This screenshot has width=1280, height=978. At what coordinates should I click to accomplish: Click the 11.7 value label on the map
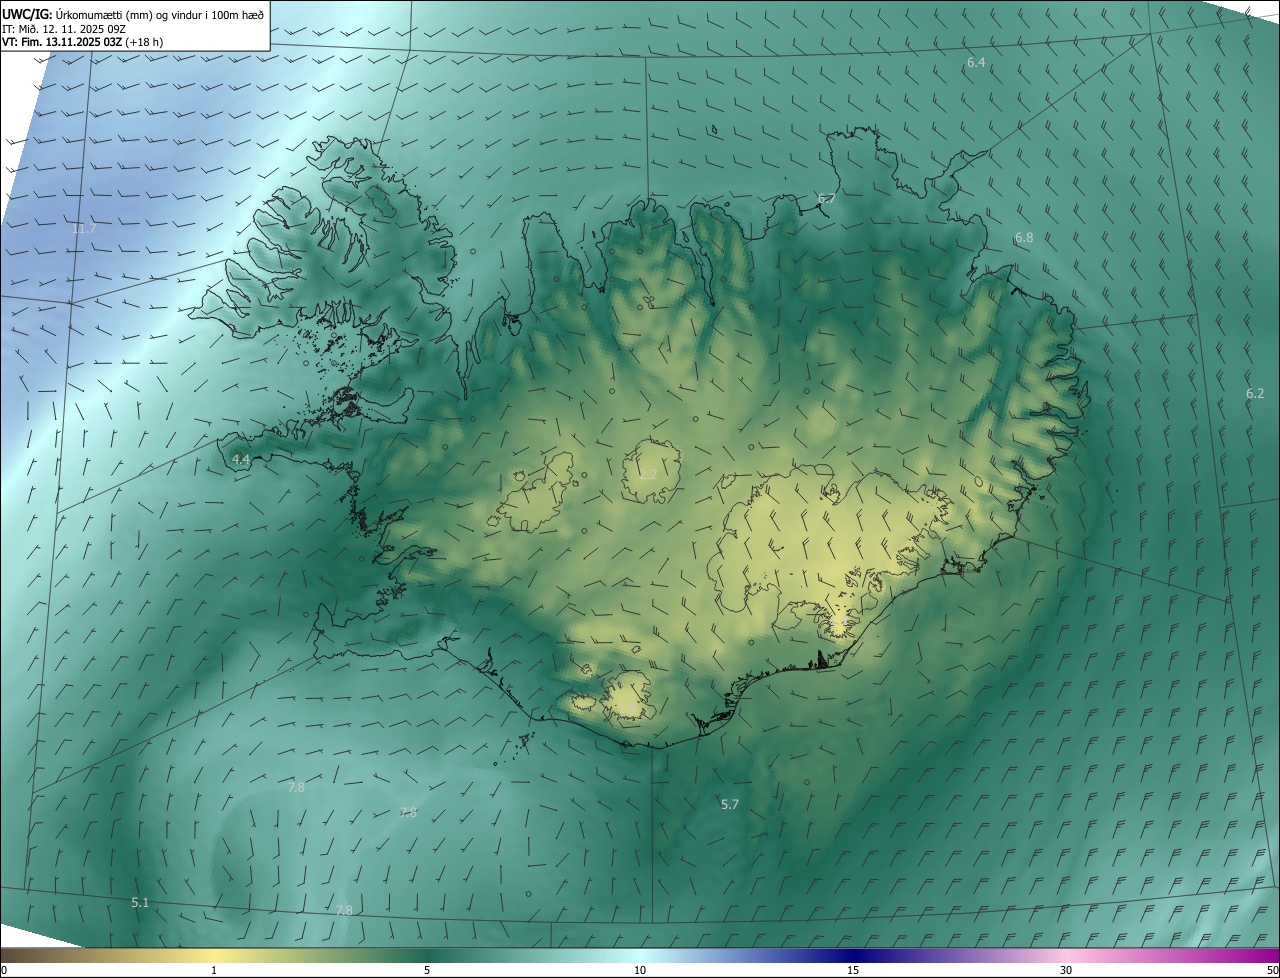pyautogui.click(x=84, y=229)
